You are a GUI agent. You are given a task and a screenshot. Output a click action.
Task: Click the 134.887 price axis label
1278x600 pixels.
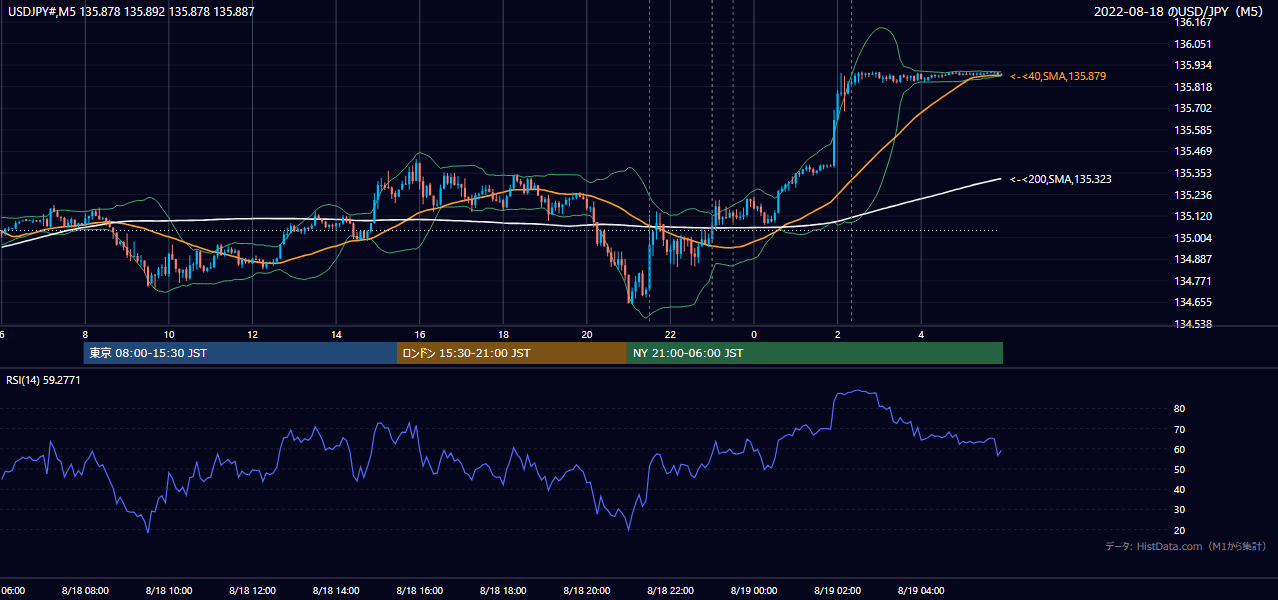coord(1192,259)
